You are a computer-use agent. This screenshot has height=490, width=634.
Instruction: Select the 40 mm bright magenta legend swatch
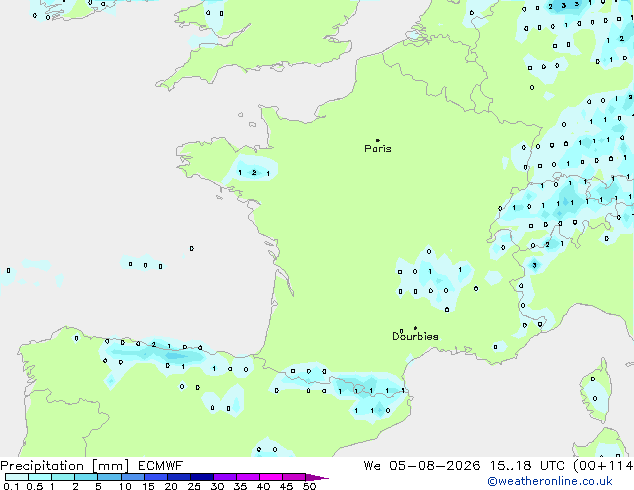coord(271,477)
